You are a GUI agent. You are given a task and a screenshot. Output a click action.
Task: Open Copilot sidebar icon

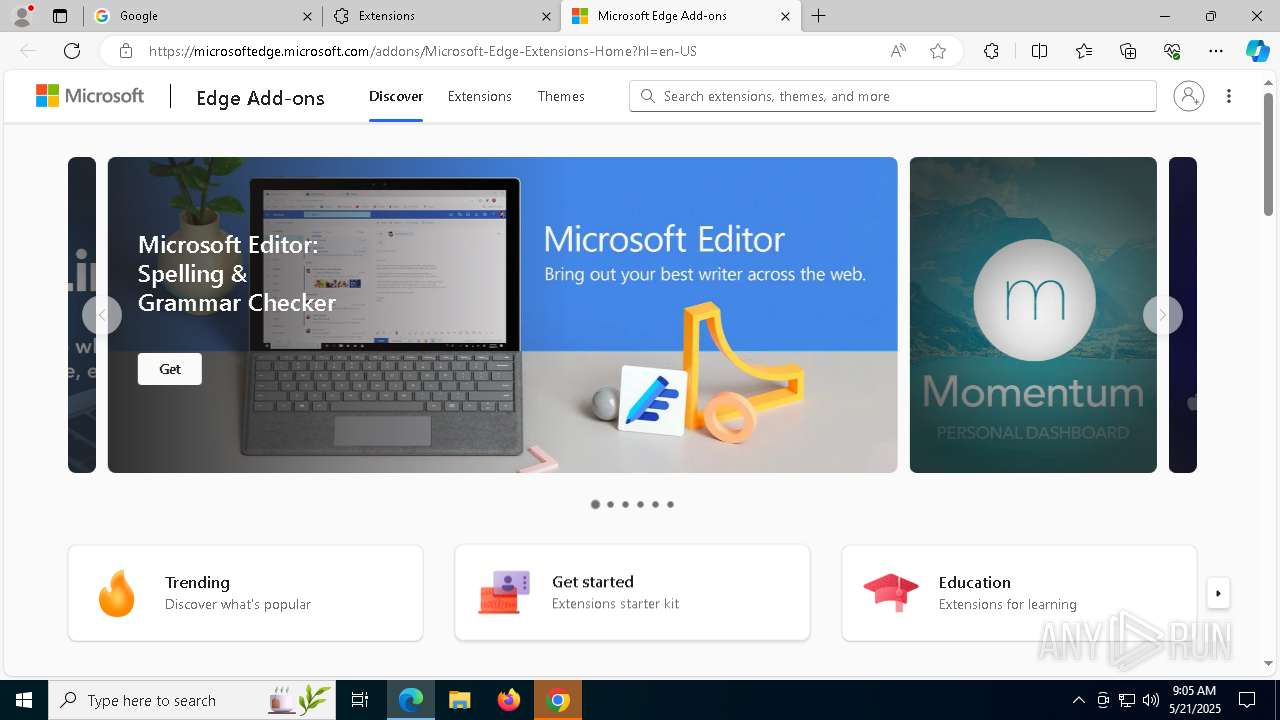tap(1257, 51)
